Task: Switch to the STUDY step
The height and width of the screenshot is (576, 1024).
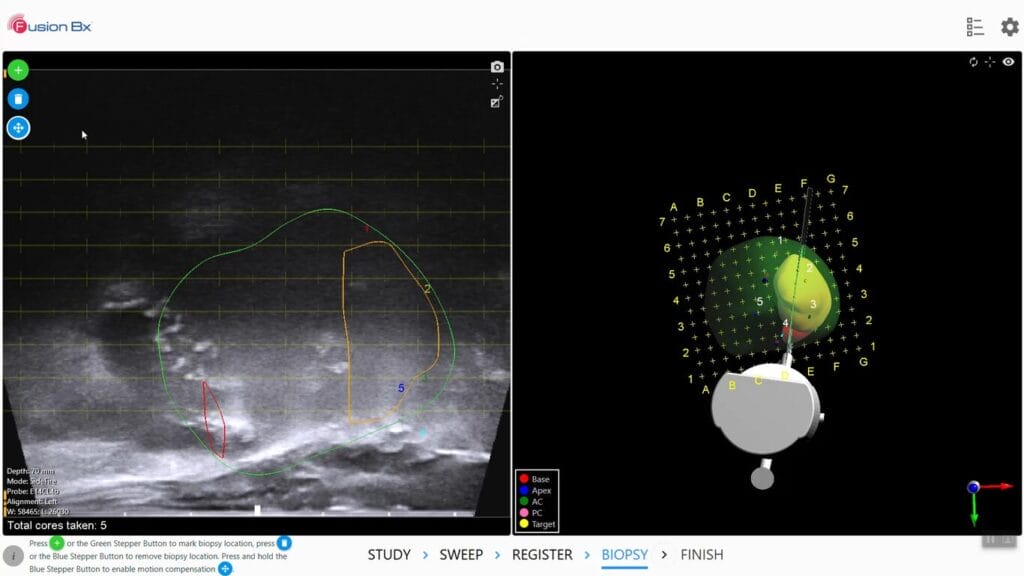Action: tap(389, 554)
